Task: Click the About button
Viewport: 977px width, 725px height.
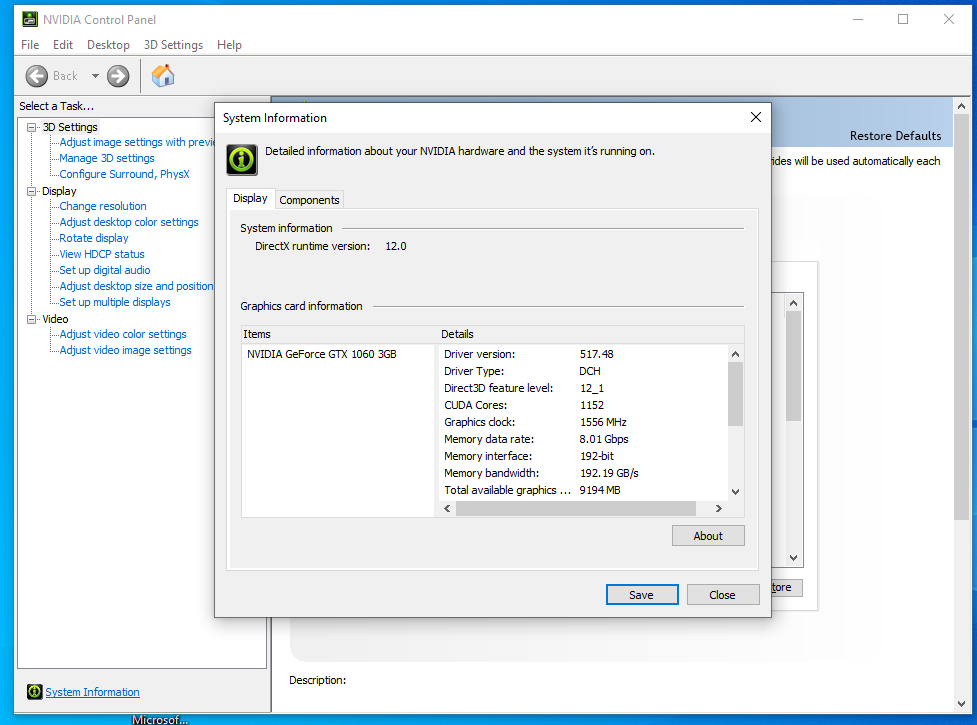Action: pyautogui.click(x=708, y=536)
